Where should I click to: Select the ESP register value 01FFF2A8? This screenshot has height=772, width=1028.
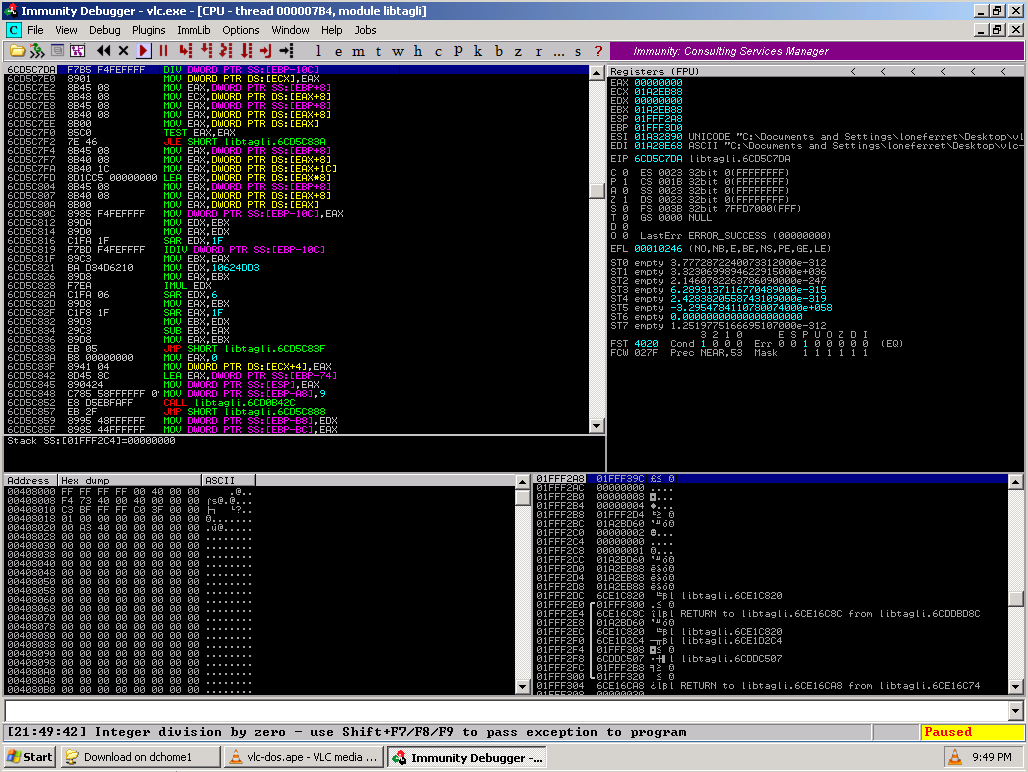[x=658, y=119]
